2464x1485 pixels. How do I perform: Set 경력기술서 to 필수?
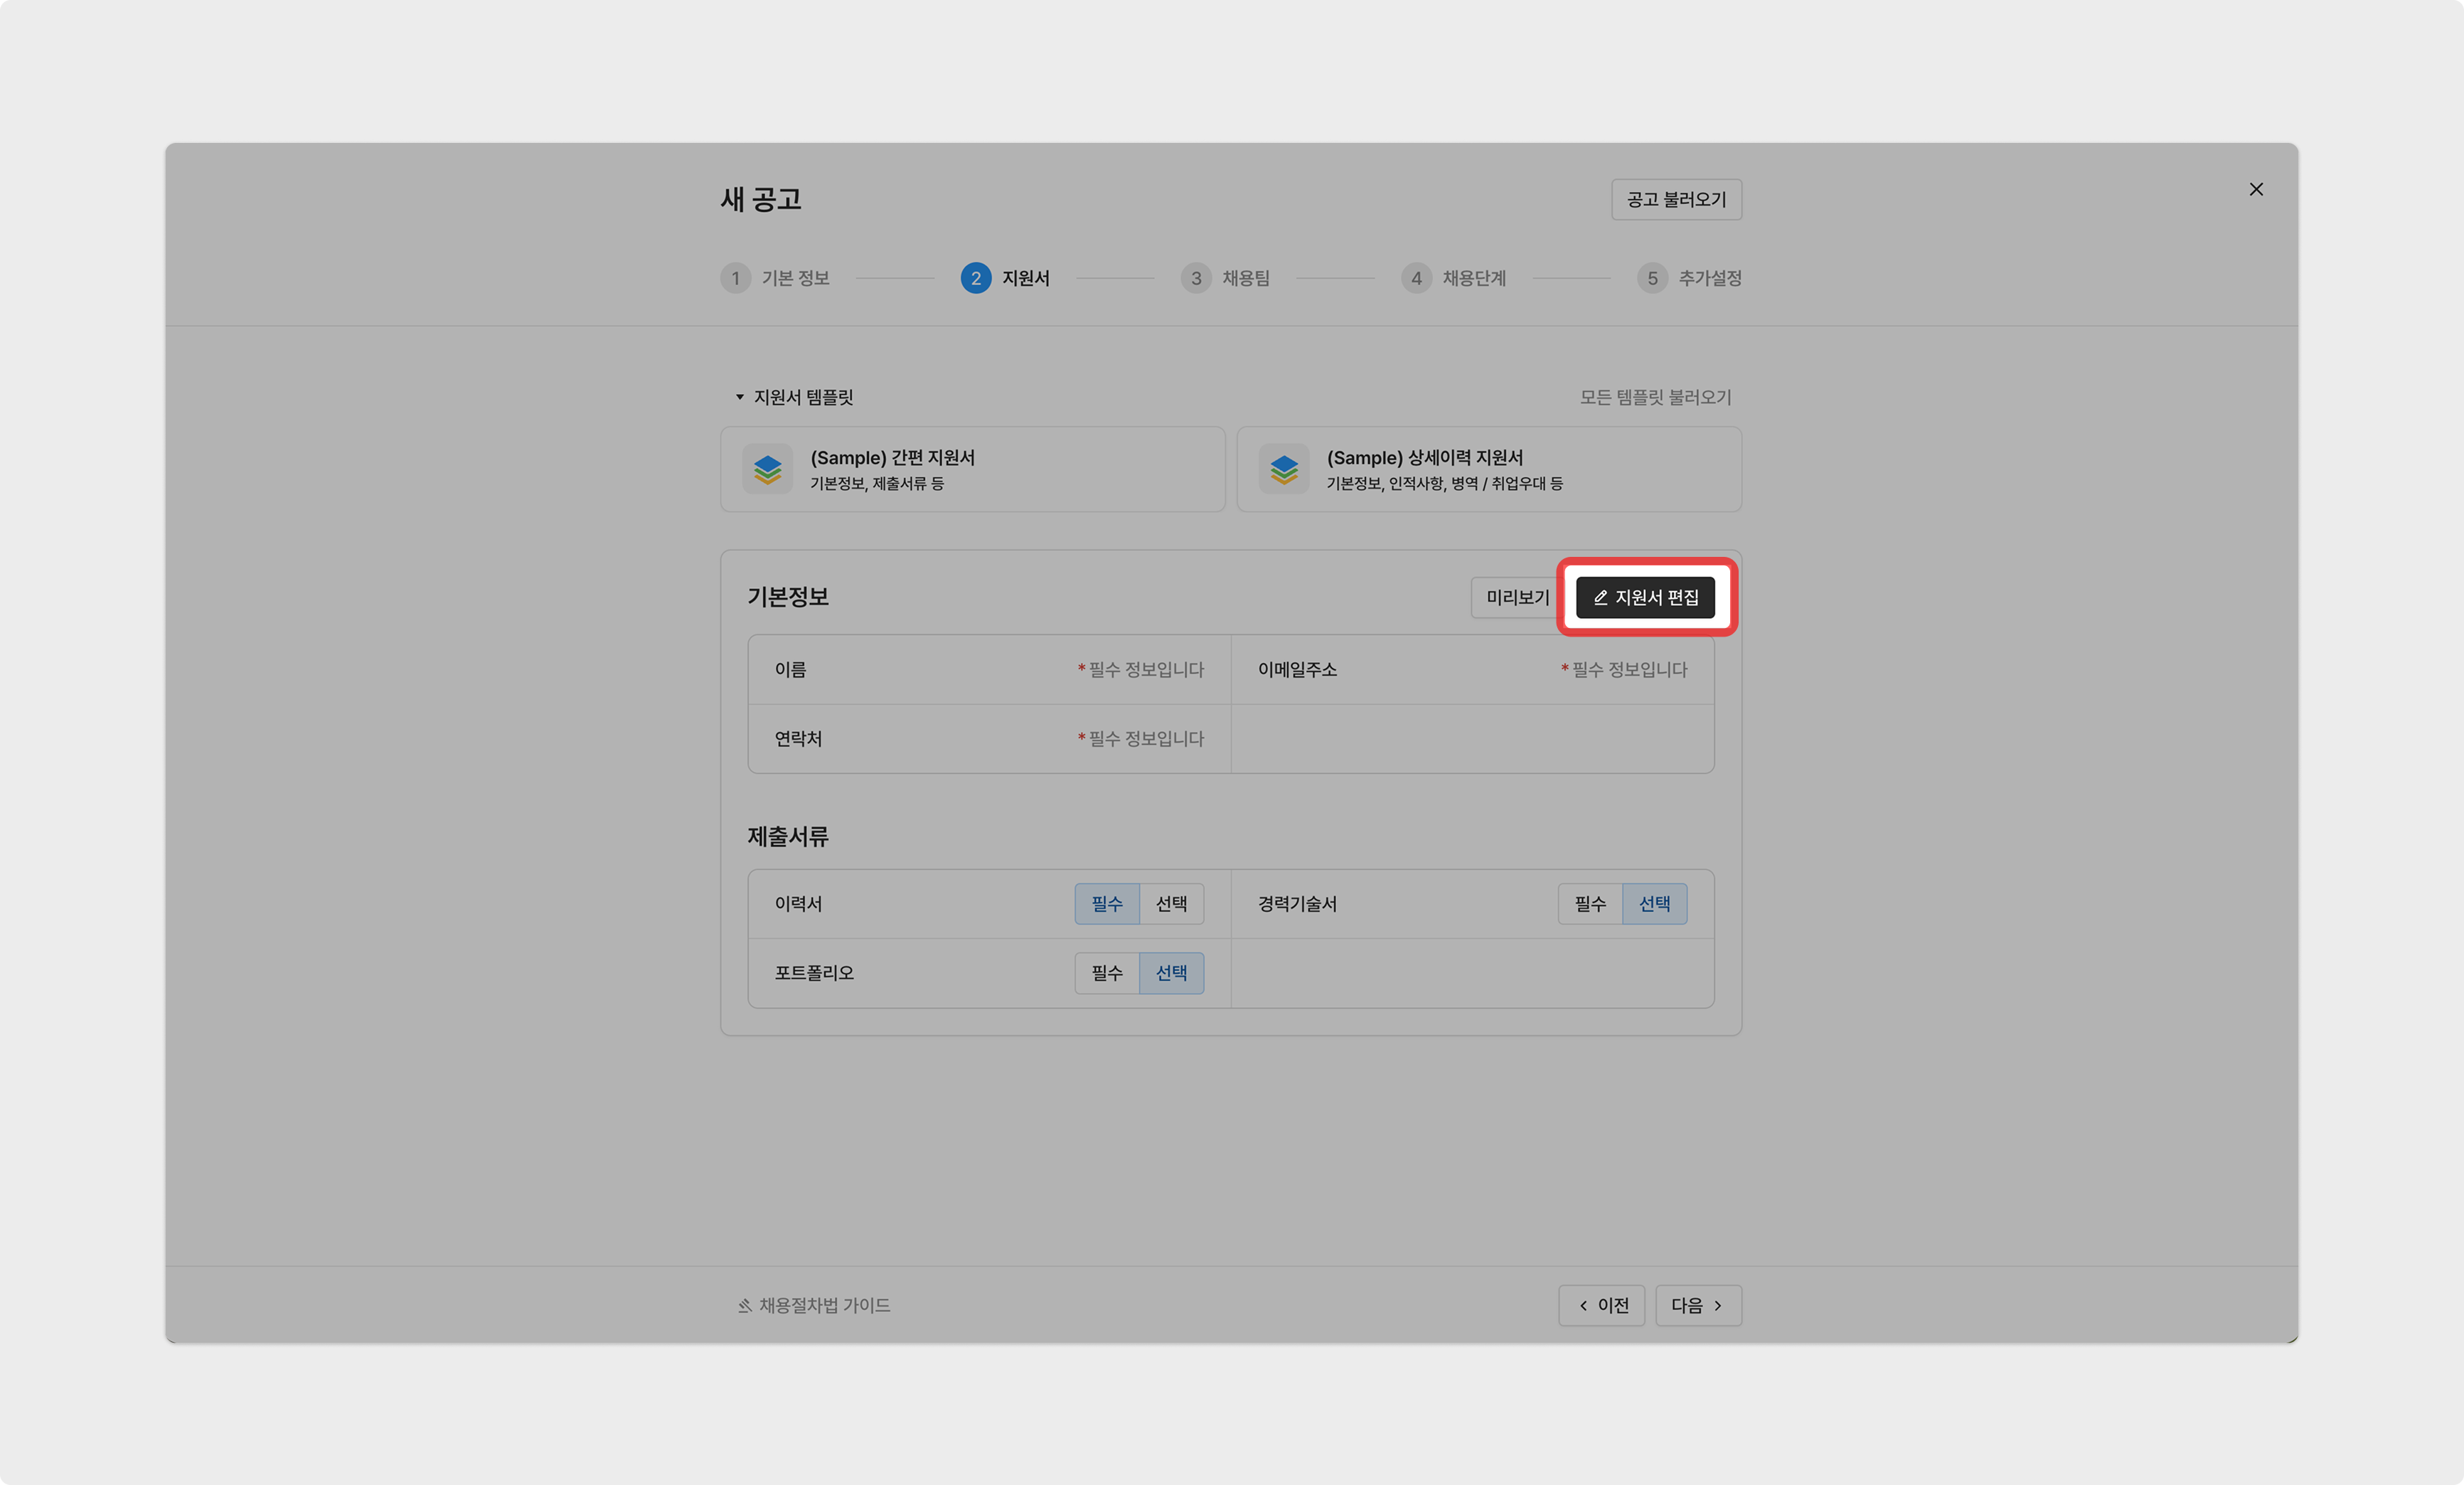(x=1590, y=904)
